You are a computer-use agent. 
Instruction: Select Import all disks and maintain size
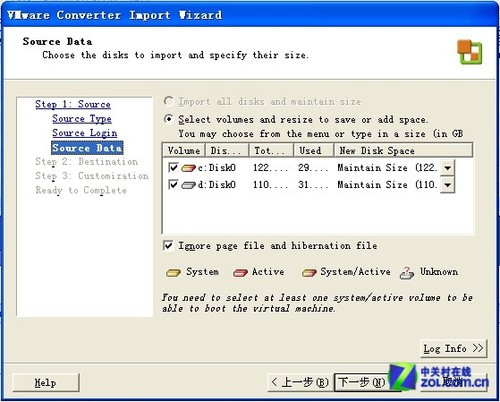click(168, 101)
